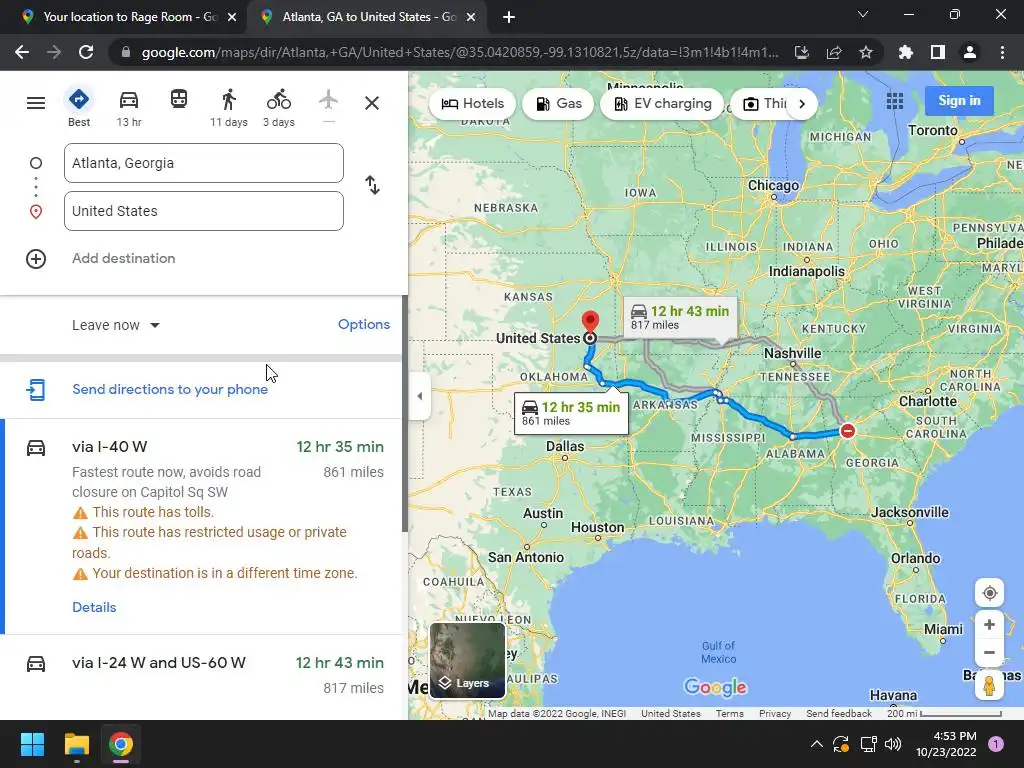Go back in browser
The image size is (1024, 768).
(22, 52)
